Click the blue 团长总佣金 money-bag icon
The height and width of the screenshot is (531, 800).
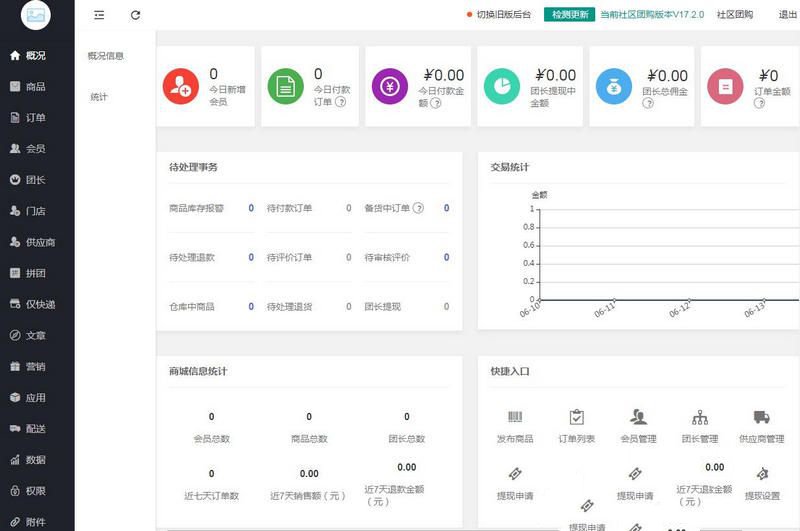[x=614, y=86]
